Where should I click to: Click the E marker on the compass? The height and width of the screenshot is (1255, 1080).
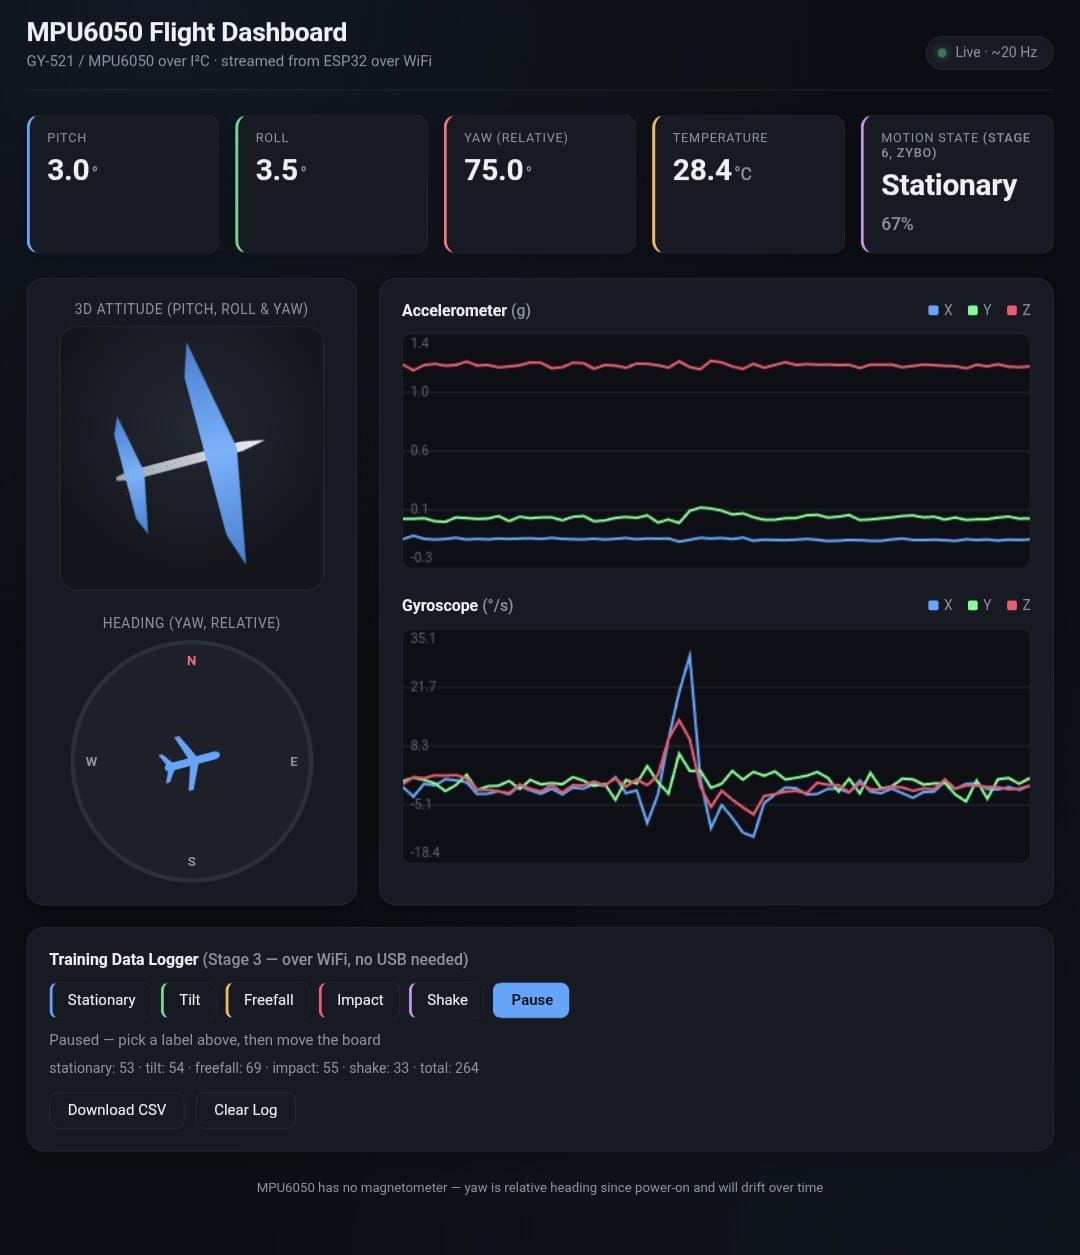coord(294,762)
